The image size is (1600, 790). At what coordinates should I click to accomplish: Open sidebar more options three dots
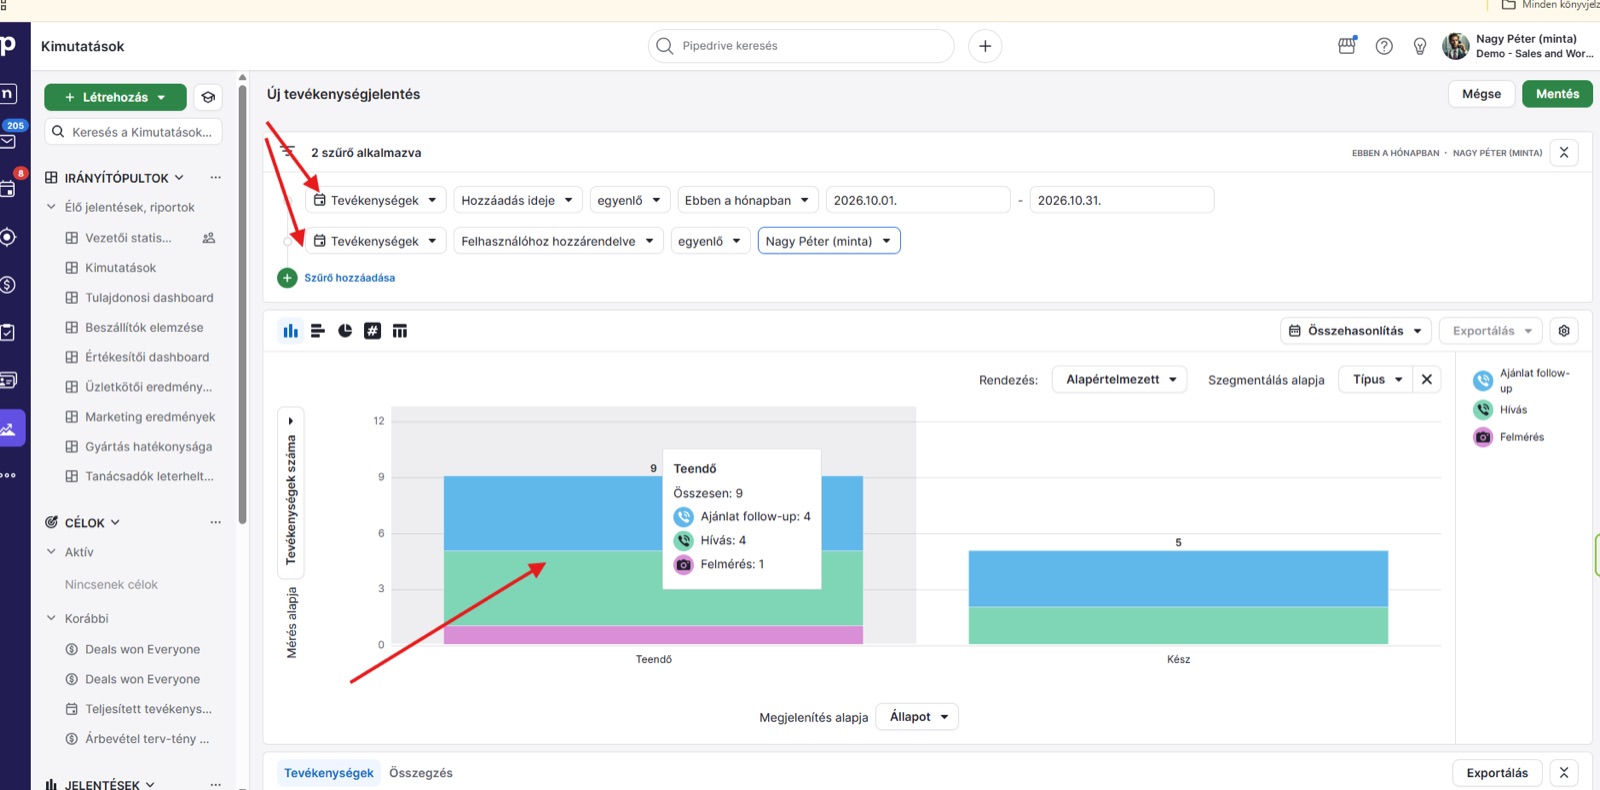pos(8,475)
